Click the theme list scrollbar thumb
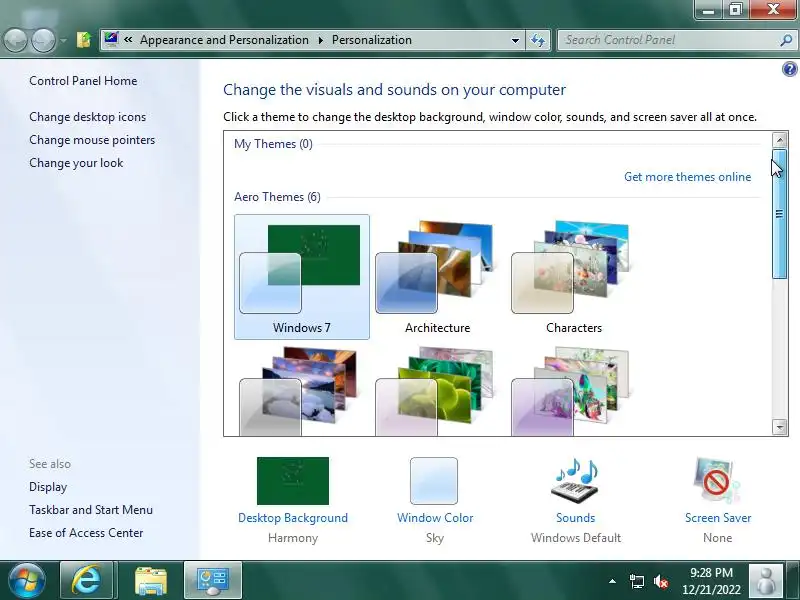 (779, 214)
